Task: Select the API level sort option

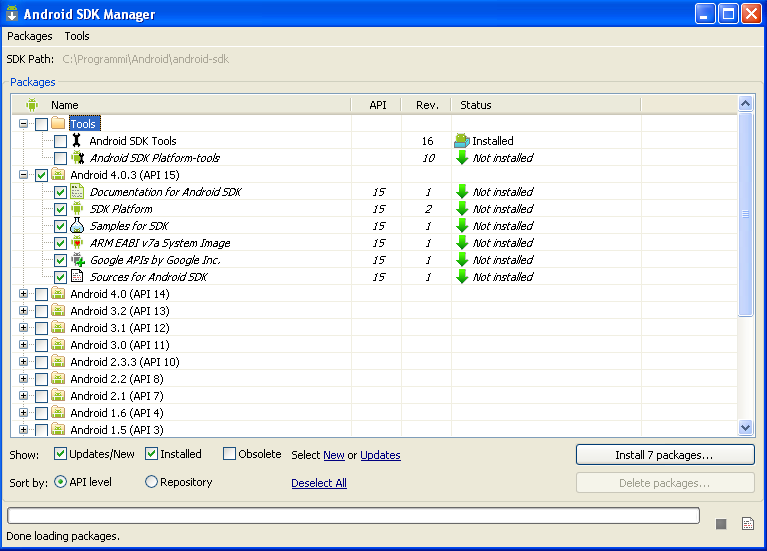Action: click(x=60, y=482)
